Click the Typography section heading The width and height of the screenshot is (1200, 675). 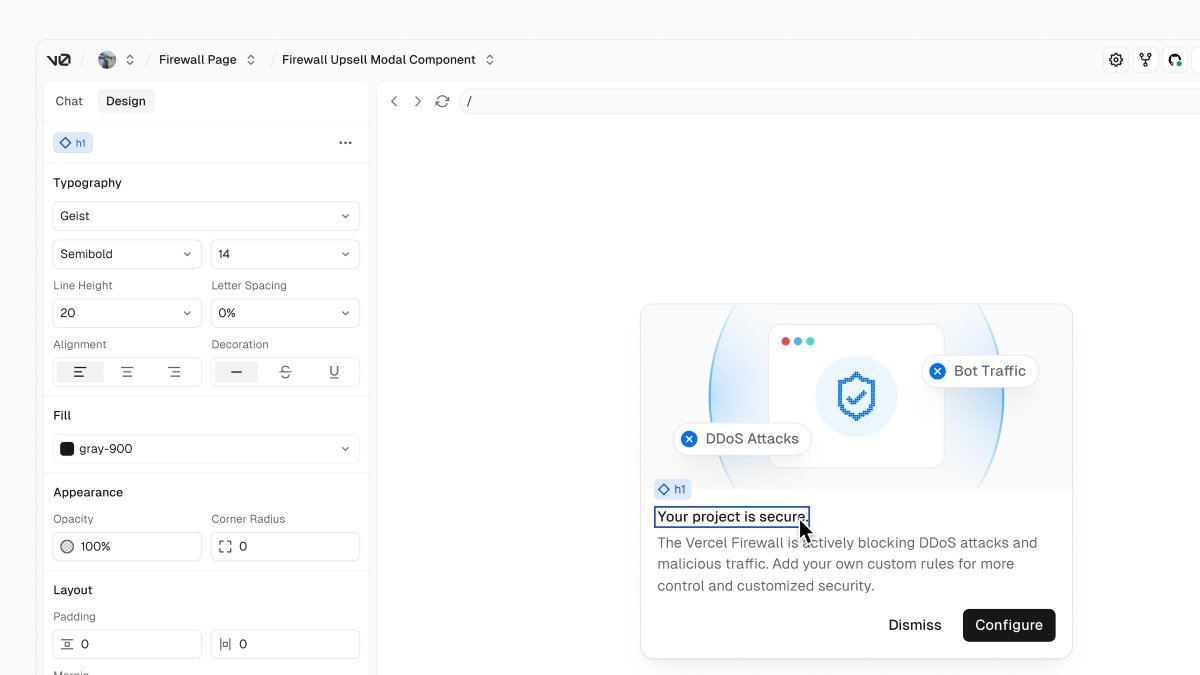click(x=87, y=183)
